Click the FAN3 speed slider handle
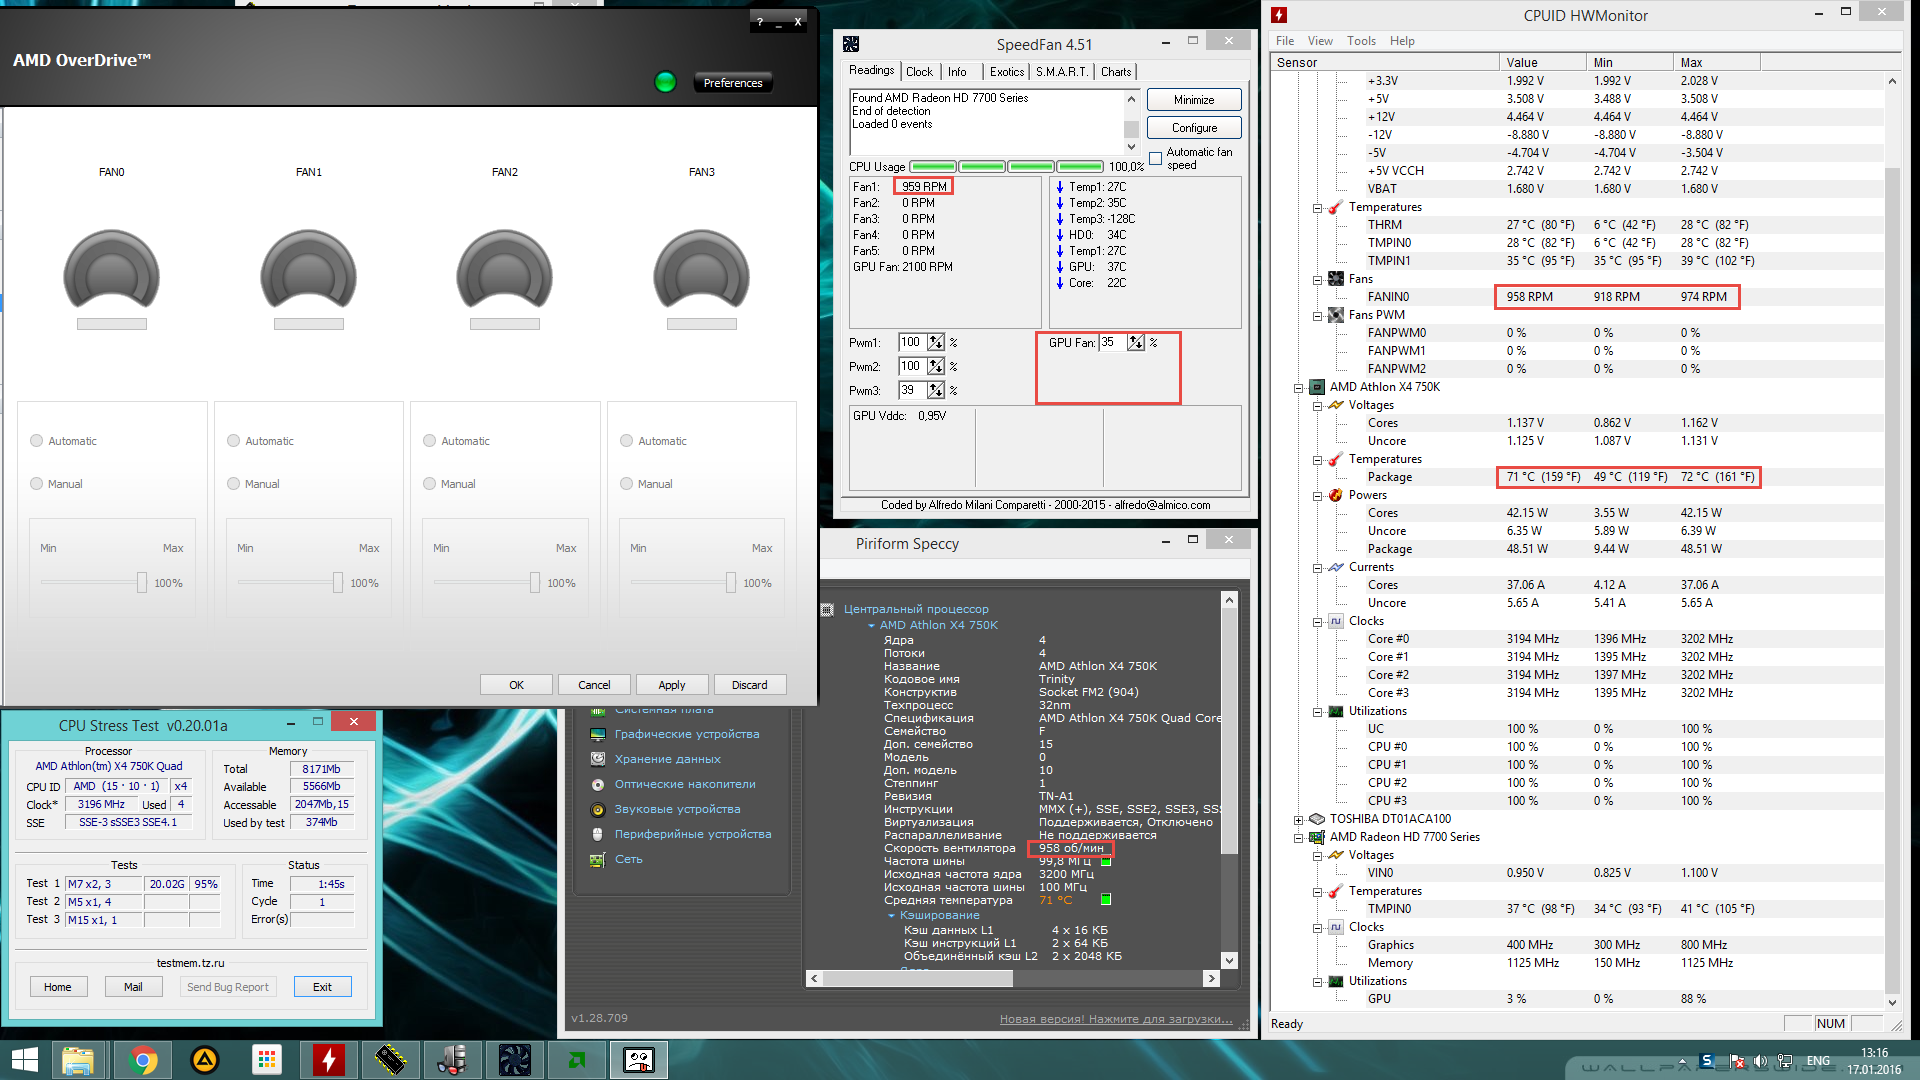This screenshot has height=1080, width=1920. pos(731,583)
